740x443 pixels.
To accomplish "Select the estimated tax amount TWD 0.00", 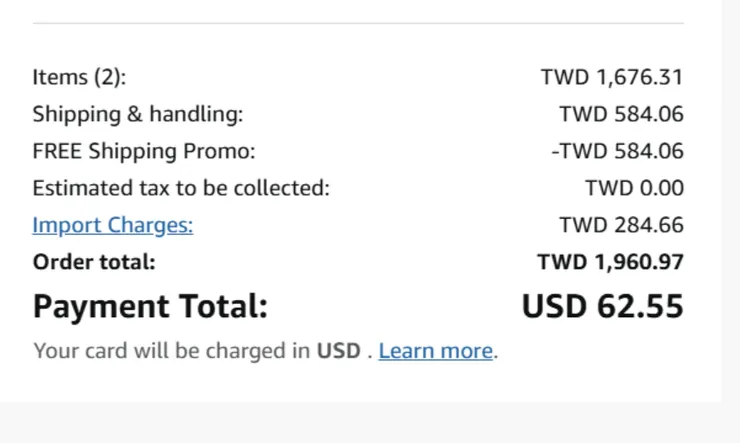I will [634, 188].
